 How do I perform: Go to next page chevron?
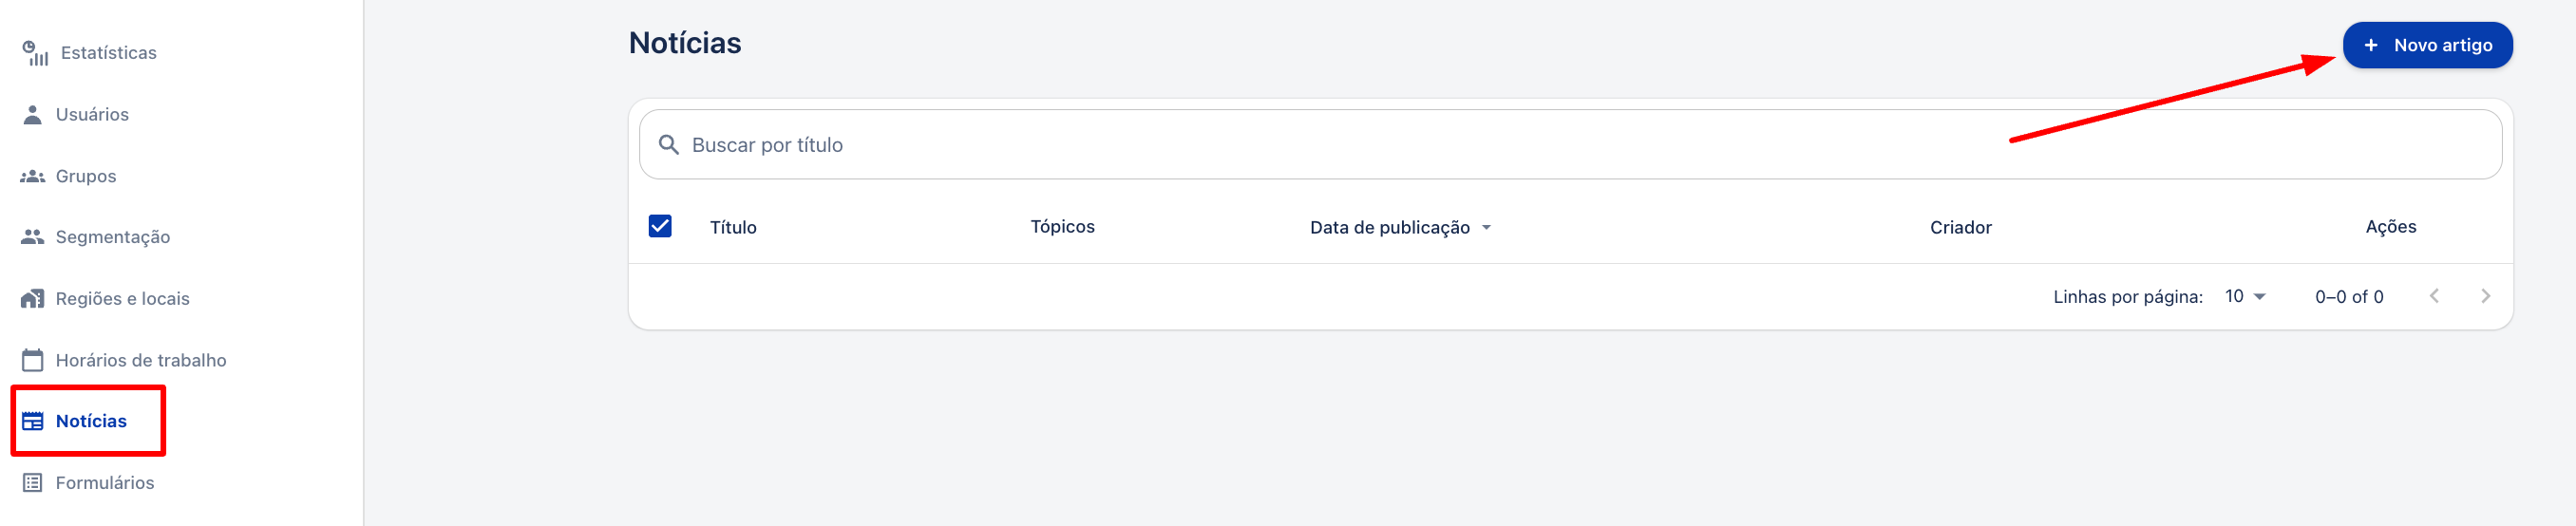click(x=2485, y=296)
